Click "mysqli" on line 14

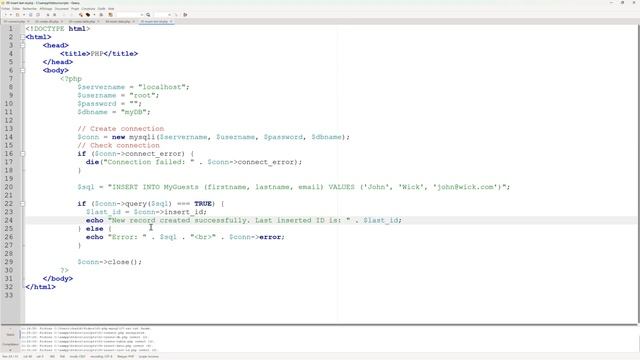[x=142, y=137]
